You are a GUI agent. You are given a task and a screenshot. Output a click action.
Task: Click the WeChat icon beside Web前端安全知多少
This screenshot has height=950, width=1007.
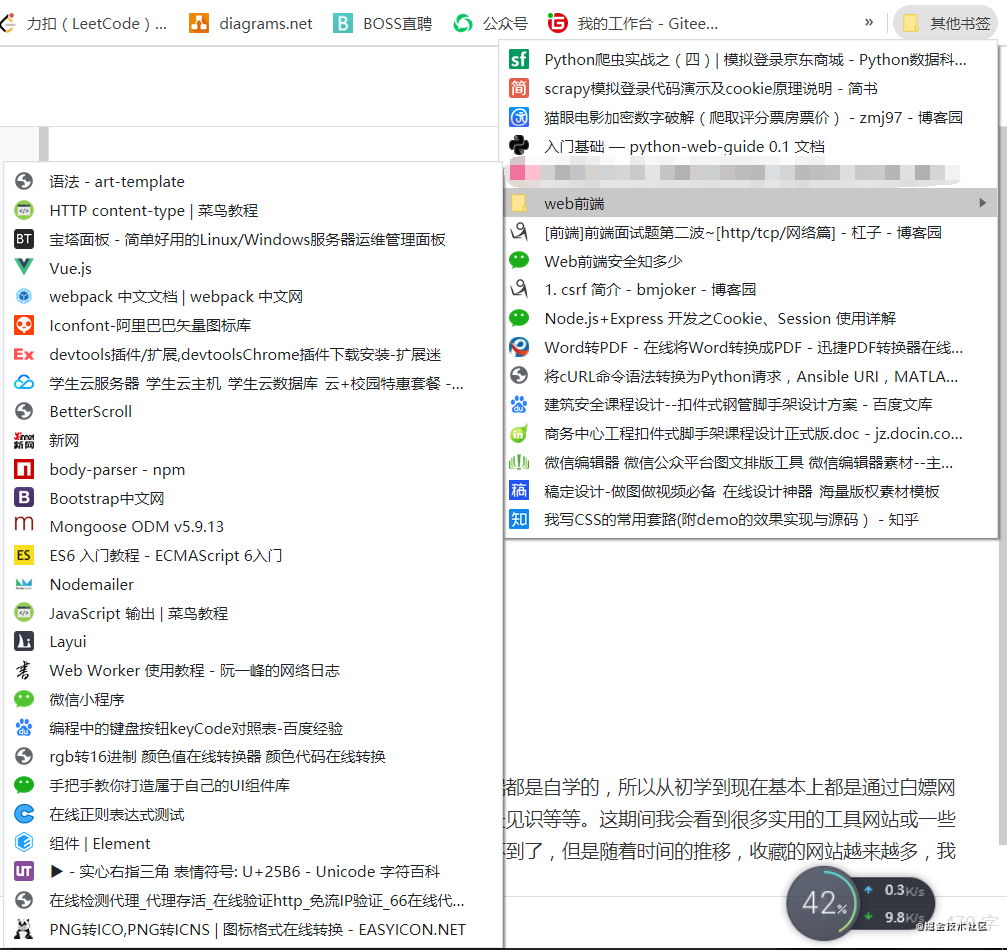click(x=519, y=260)
